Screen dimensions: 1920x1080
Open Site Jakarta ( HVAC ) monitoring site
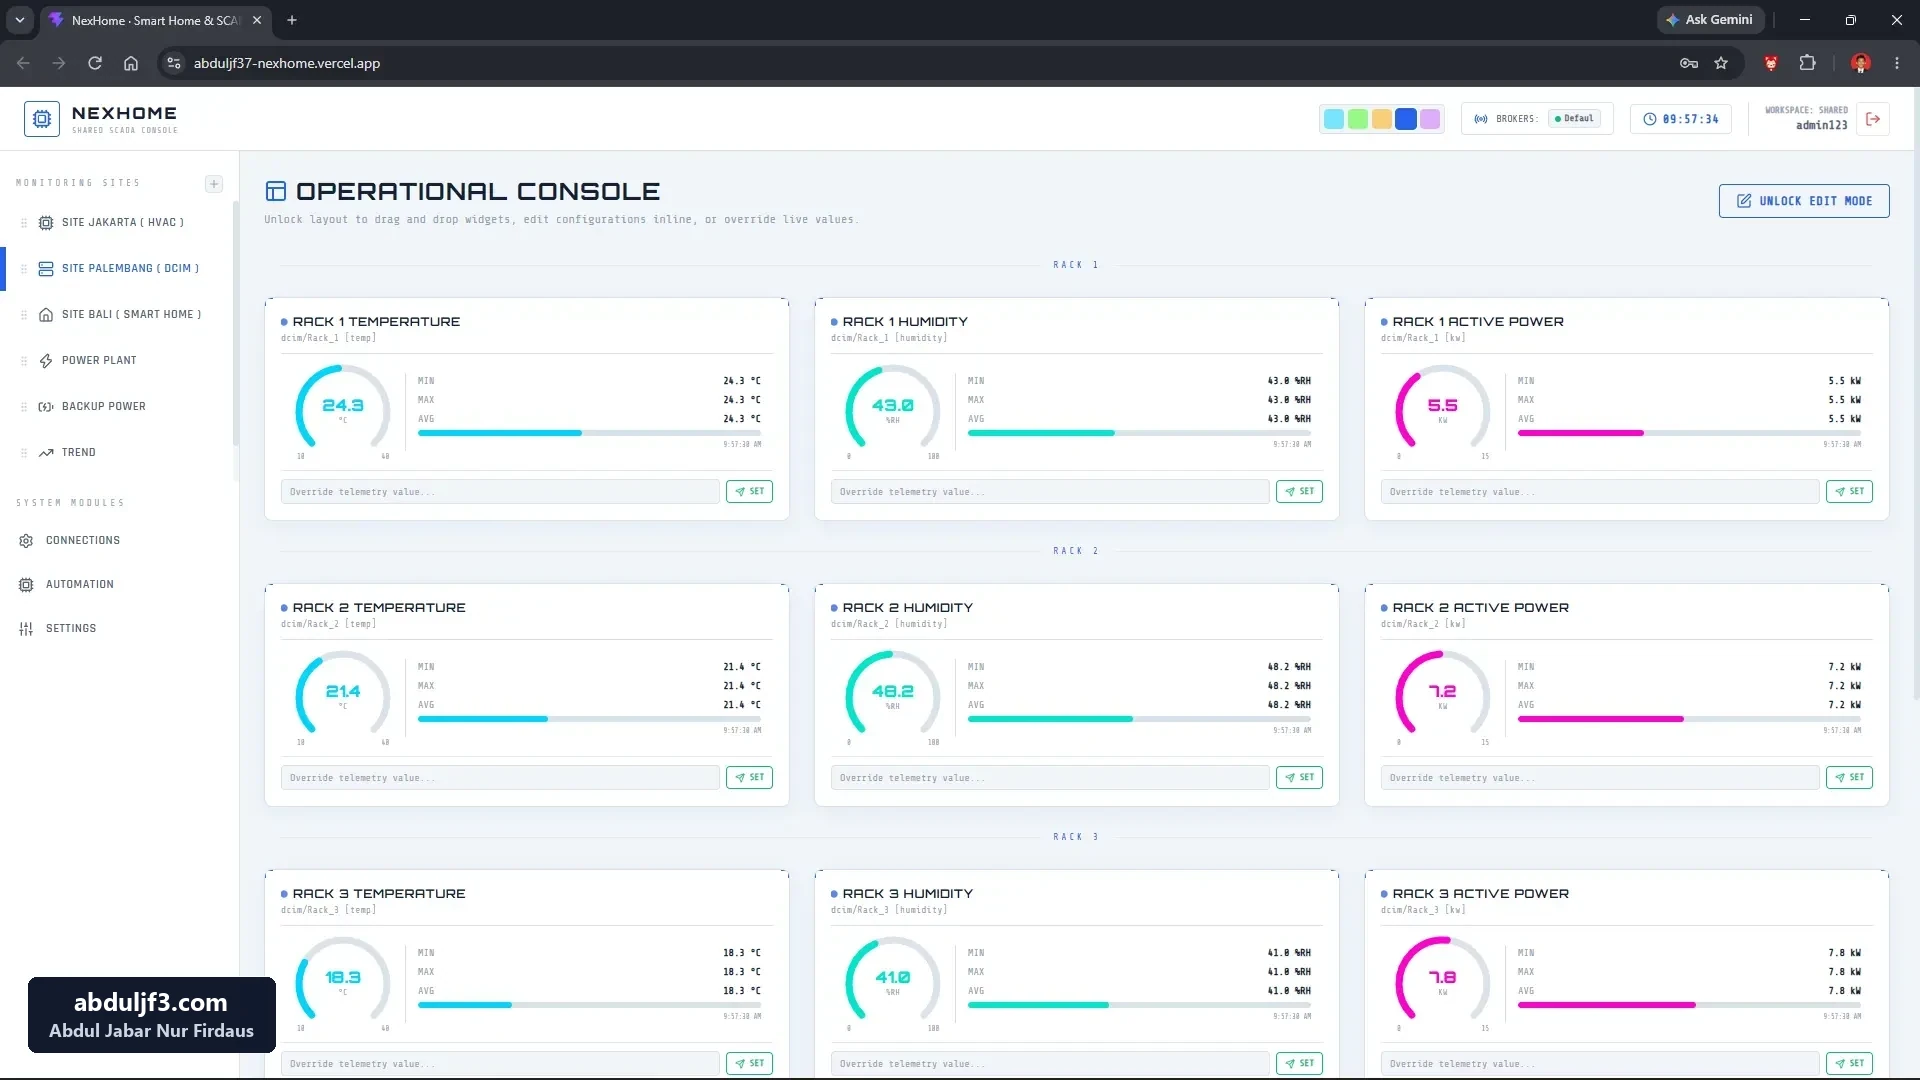(x=123, y=223)
